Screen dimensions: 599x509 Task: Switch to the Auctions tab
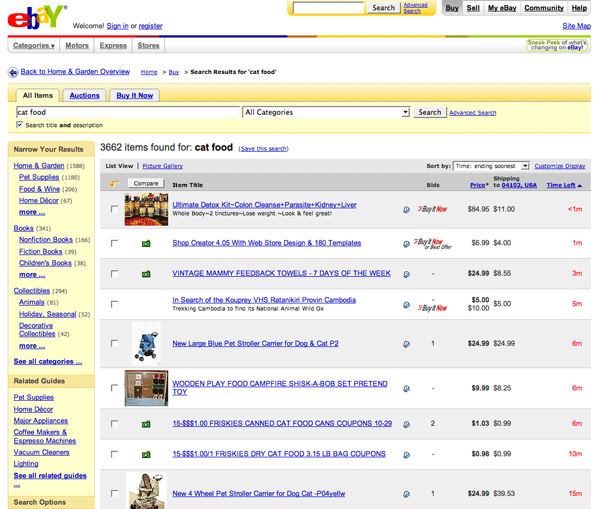coord(84,96)
